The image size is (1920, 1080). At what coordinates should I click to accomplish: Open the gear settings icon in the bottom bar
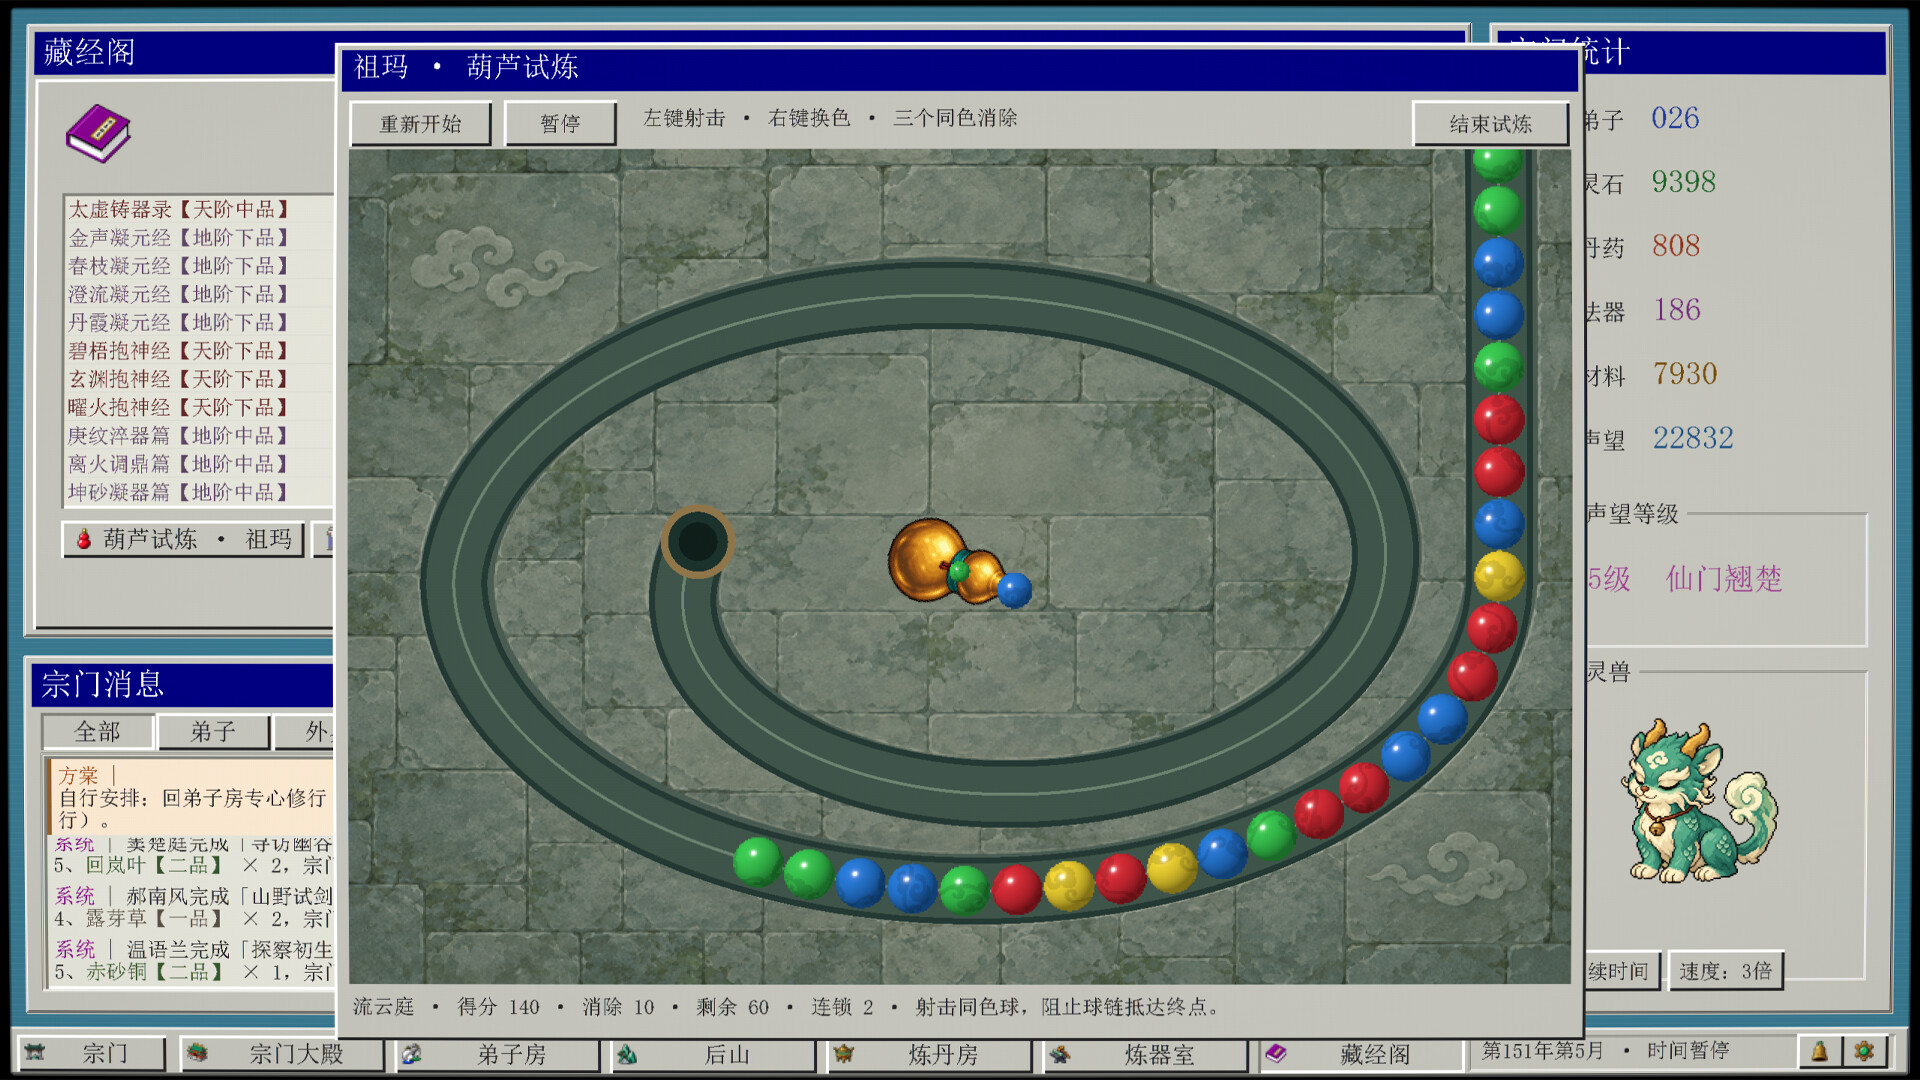coord(1863,1052)
